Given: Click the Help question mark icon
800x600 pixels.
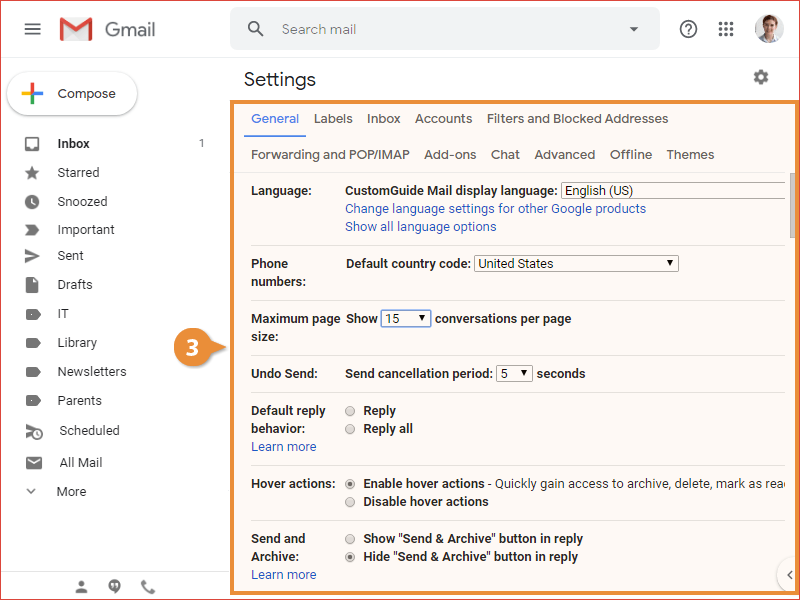Looking at the screenshot, I should 688,29.
